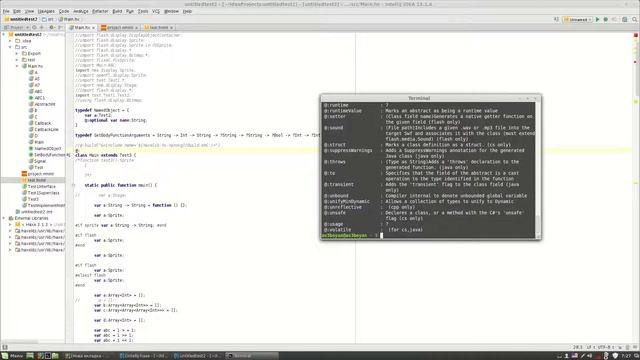
Task: Click the IntelliJ untitledtest2 taskbar button
Action: 198,356
